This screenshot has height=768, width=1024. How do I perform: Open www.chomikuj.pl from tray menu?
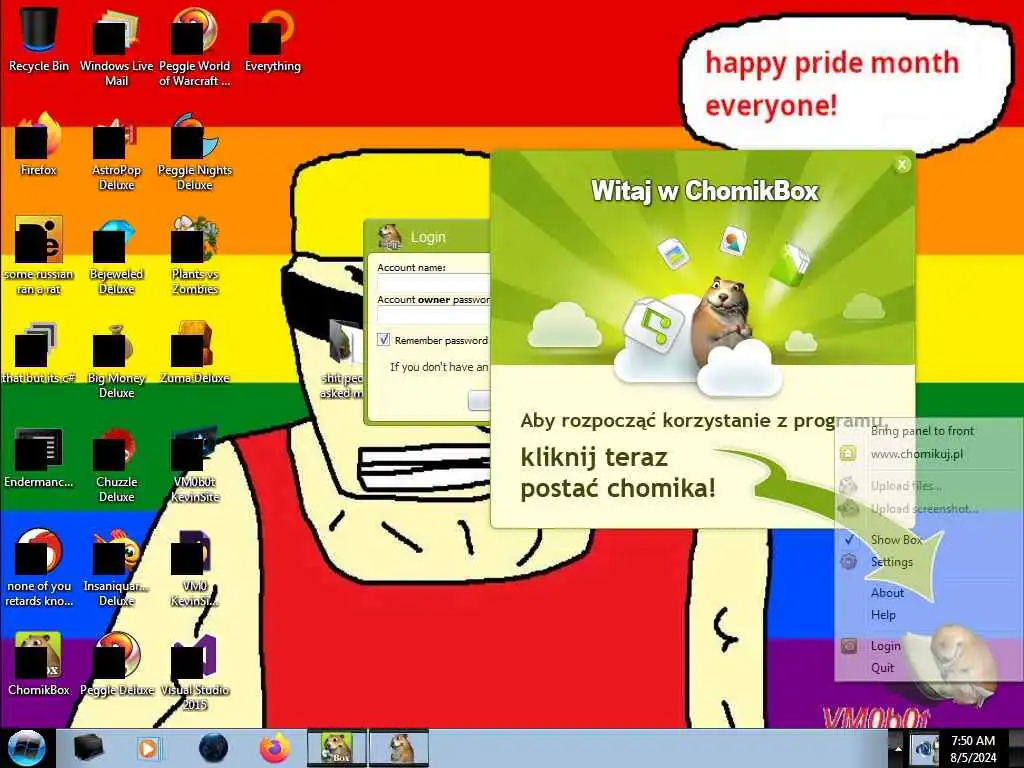(x=916, y=454)
